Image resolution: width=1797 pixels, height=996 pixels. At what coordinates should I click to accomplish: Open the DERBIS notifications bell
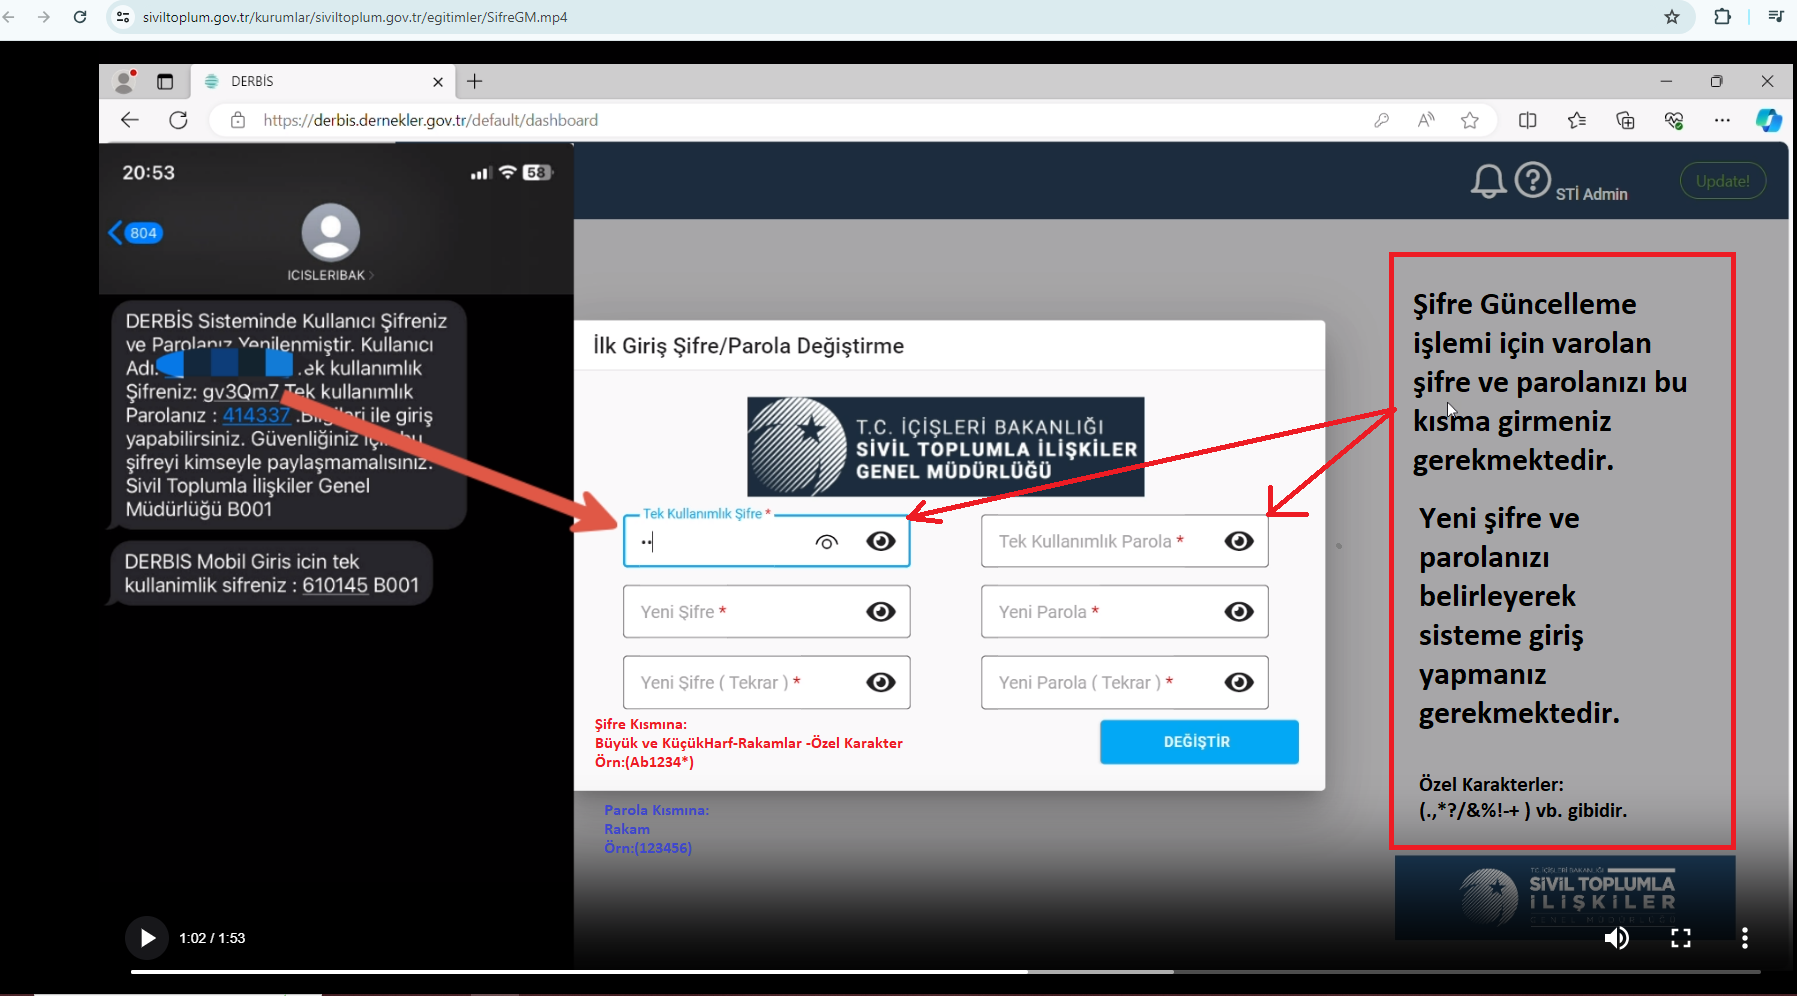[1488, 181]
